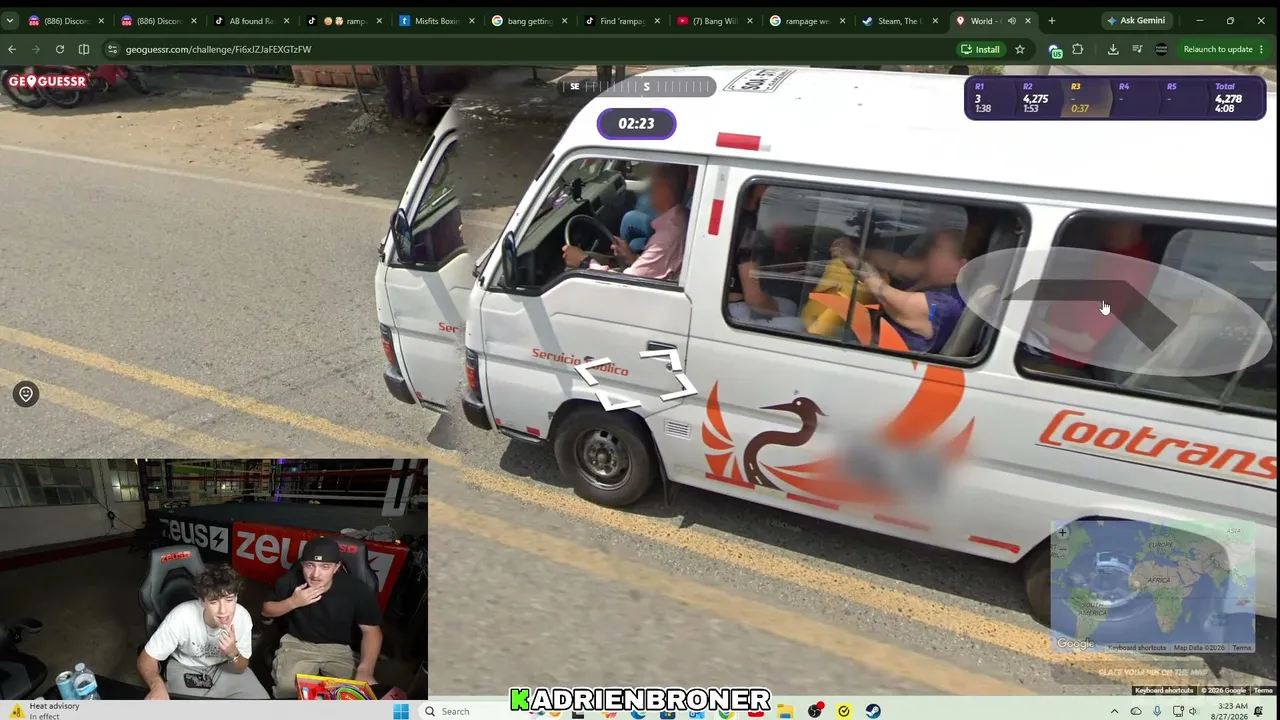Open Steam from the taskbar
1280x720 pixels.
(x=873, y=711)
